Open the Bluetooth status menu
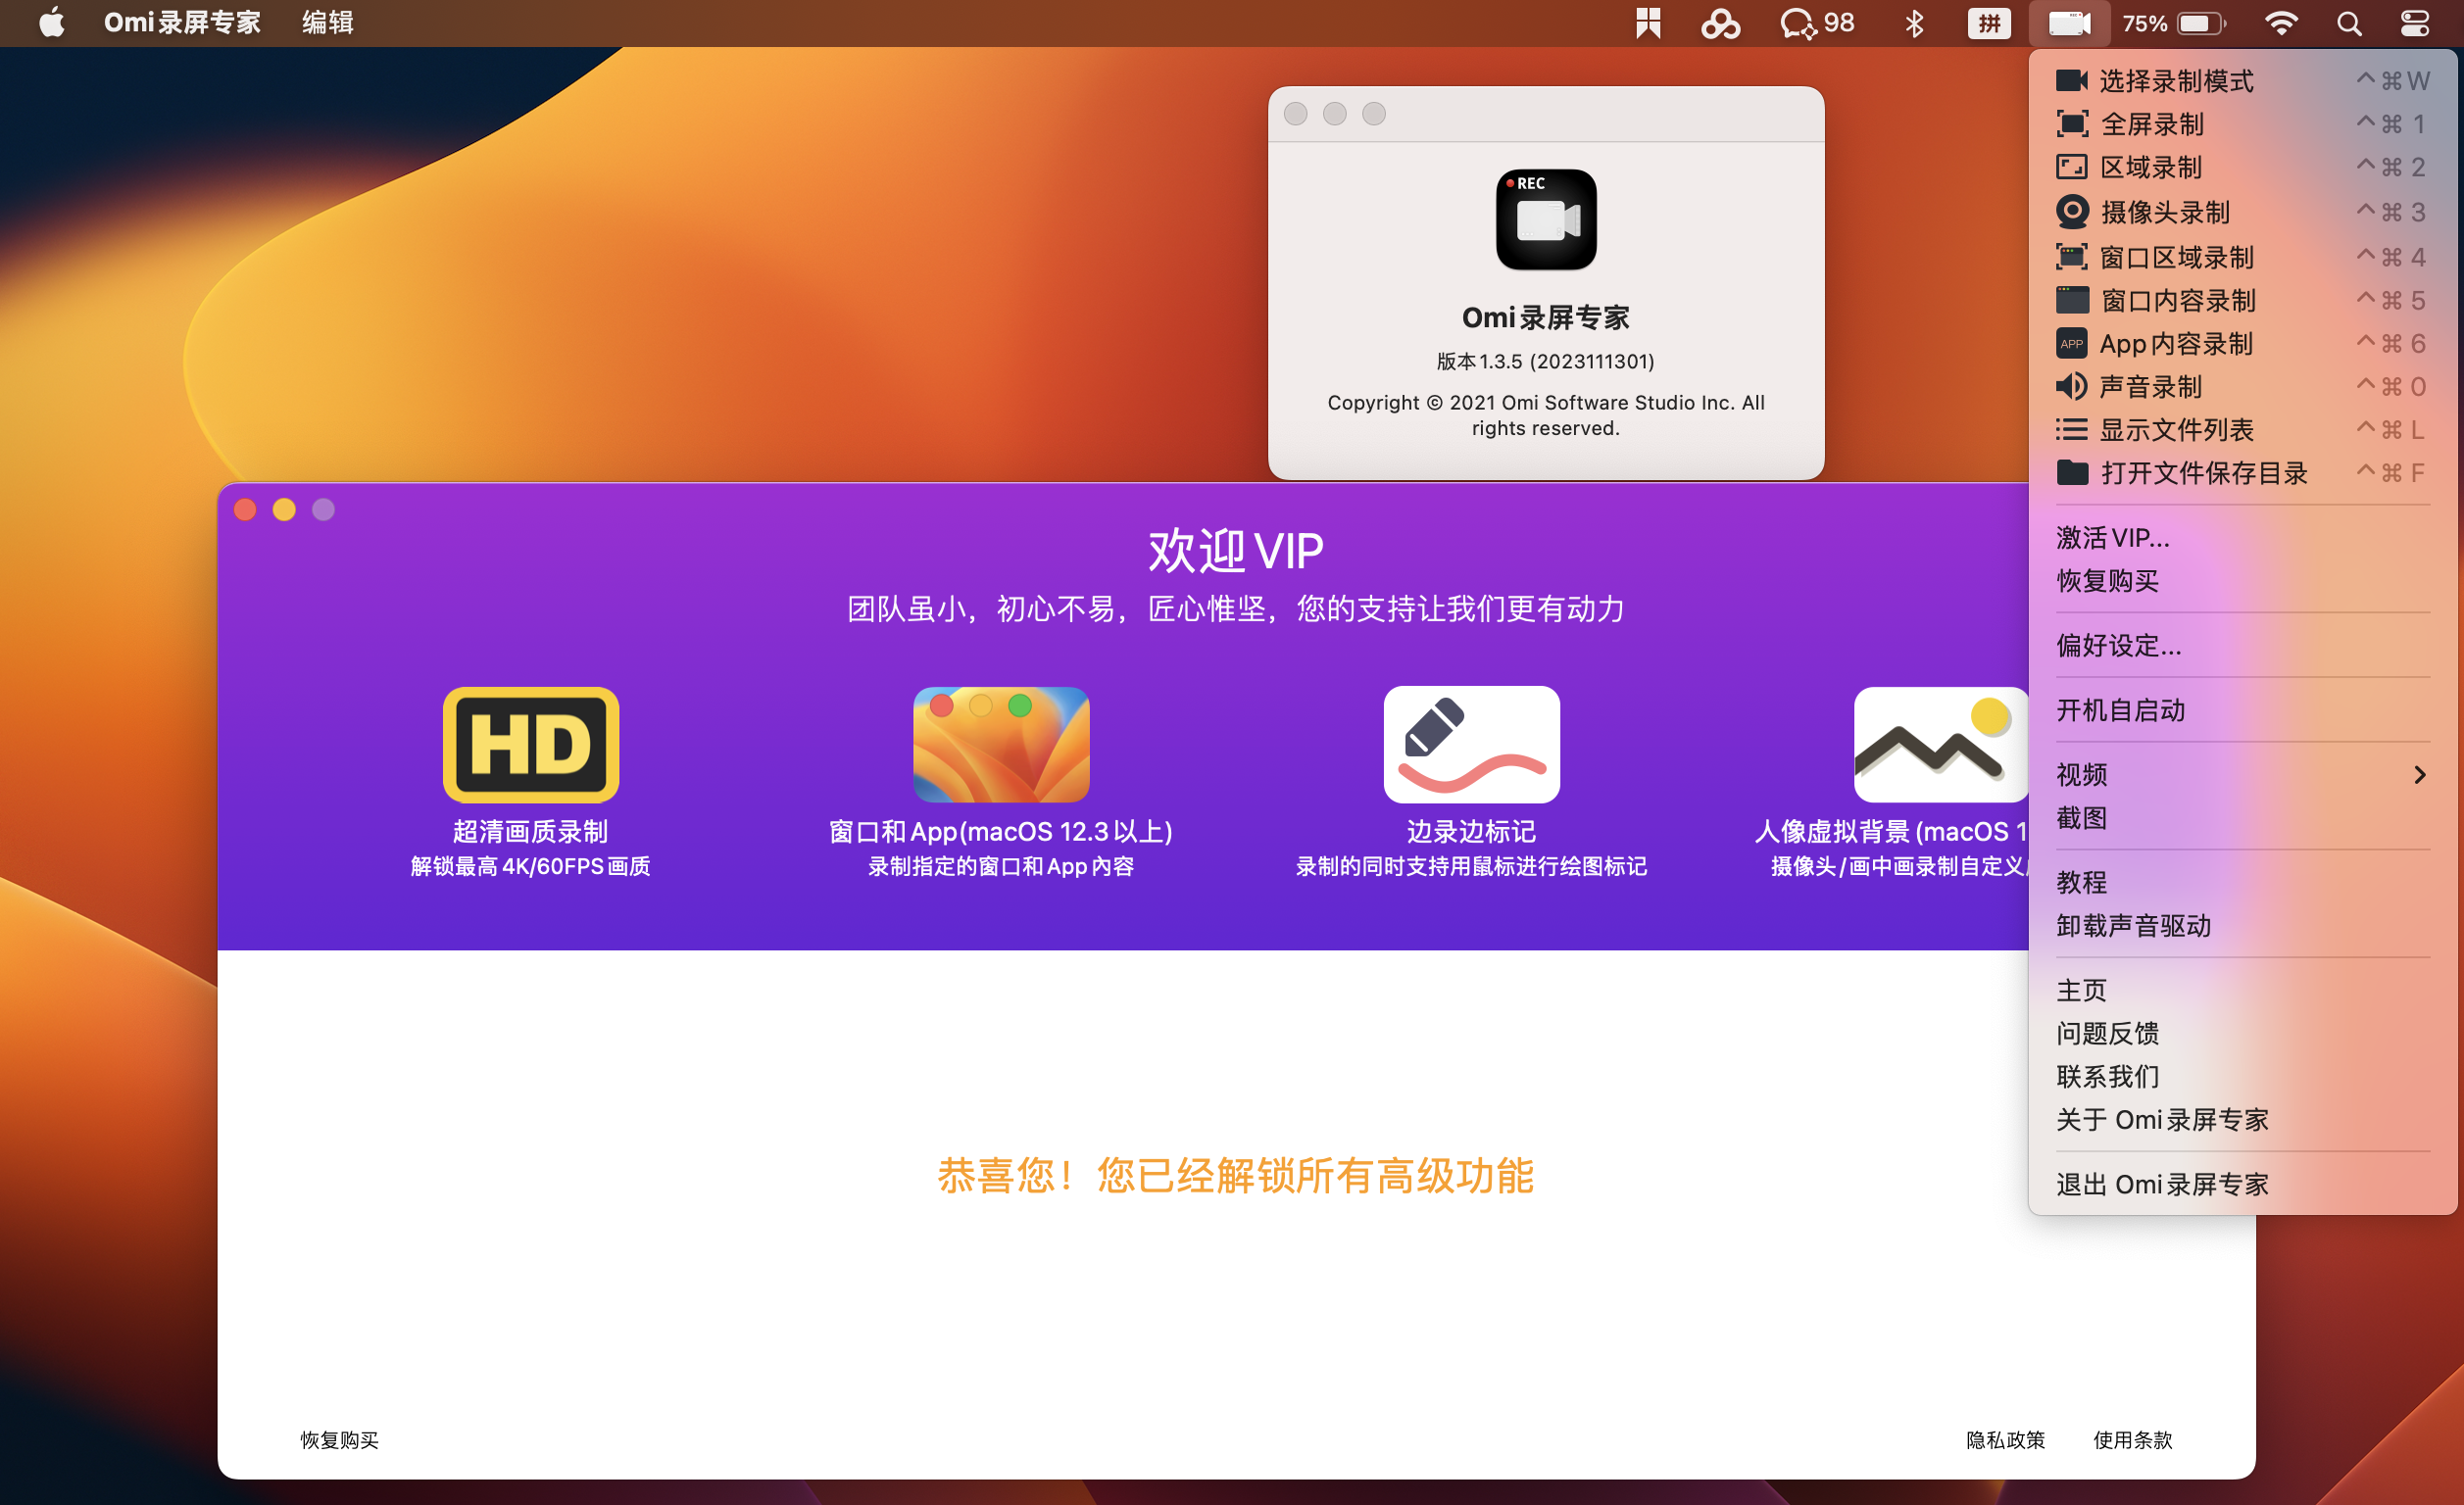This screenshot has width=2464, height=1505. point(1914,23)
